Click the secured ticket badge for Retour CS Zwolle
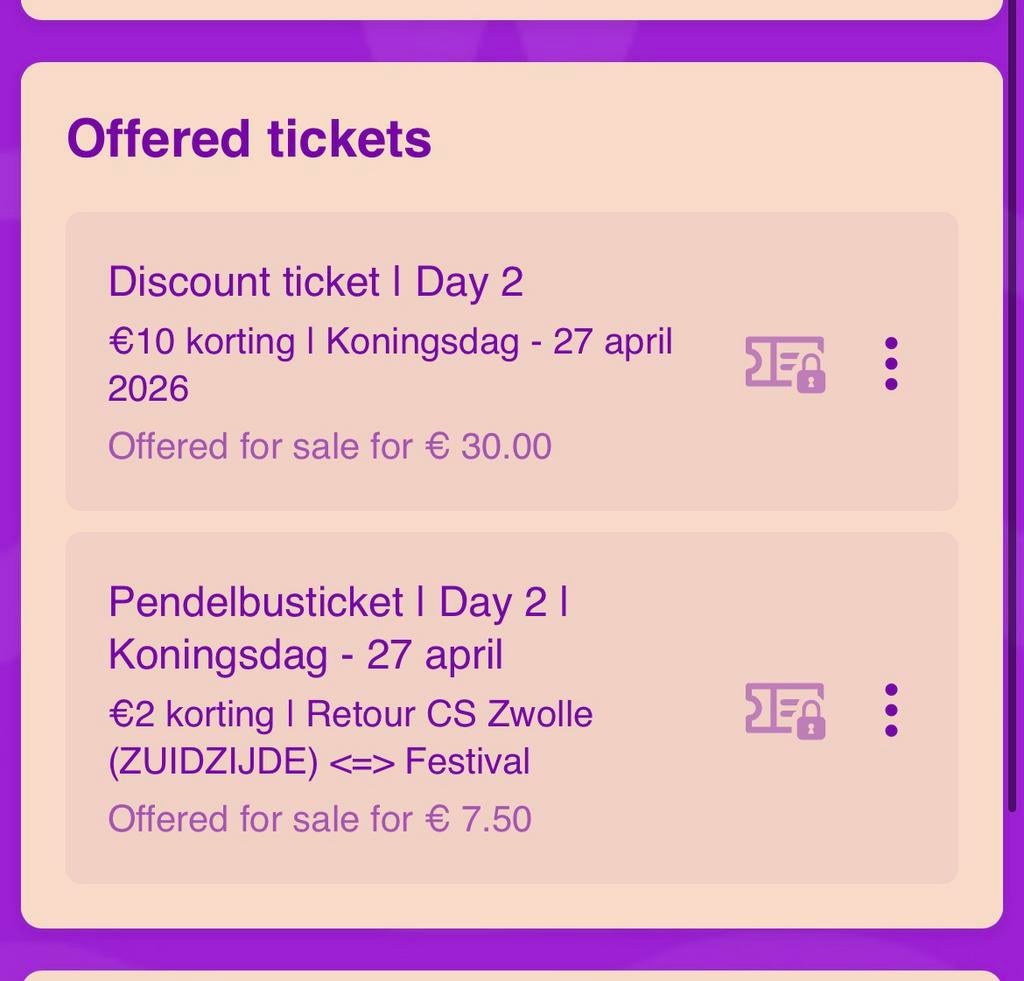Screen dimensions: 1024x981 (785, 711)
